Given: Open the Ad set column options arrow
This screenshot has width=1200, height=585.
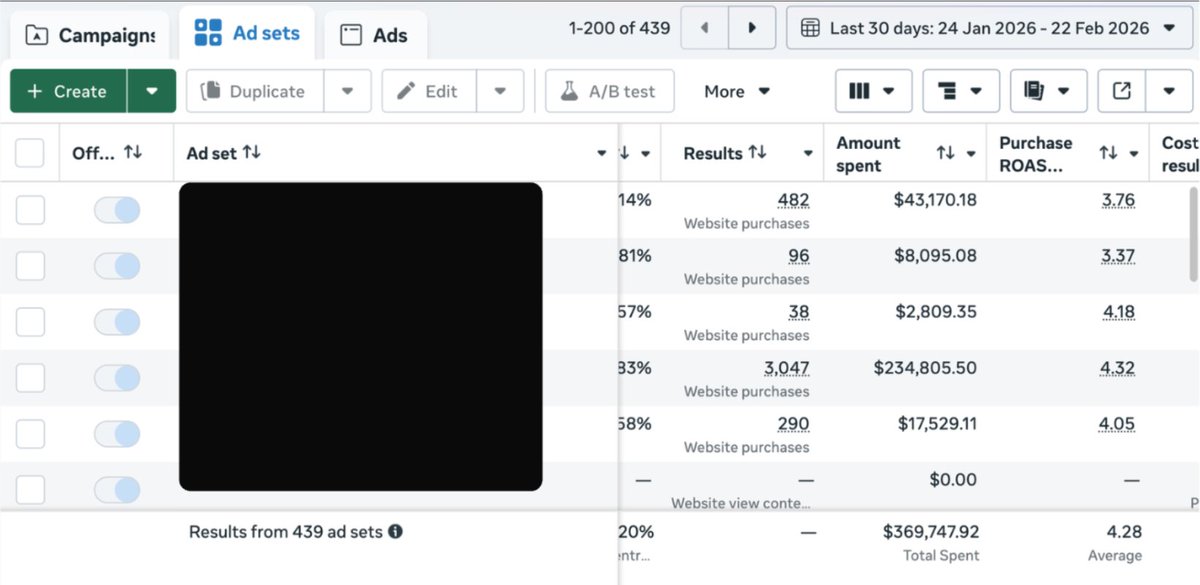Looking at the screenshot, I should 602,154.
